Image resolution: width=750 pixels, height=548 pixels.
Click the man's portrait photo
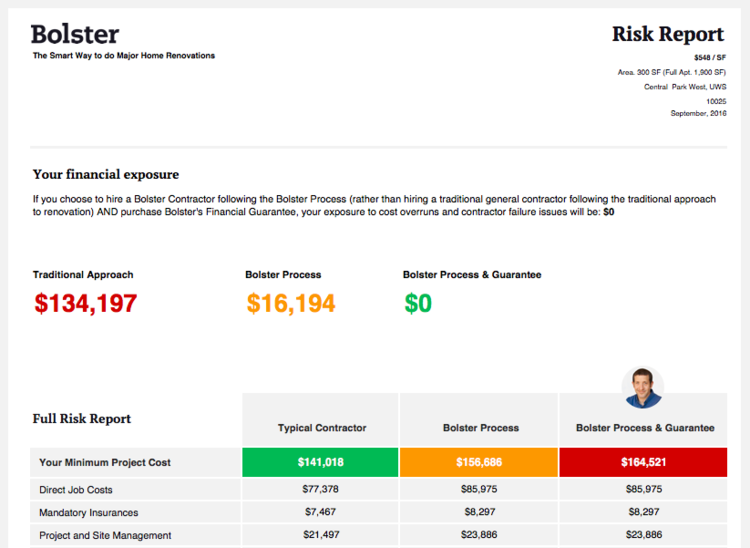point(643,387)
